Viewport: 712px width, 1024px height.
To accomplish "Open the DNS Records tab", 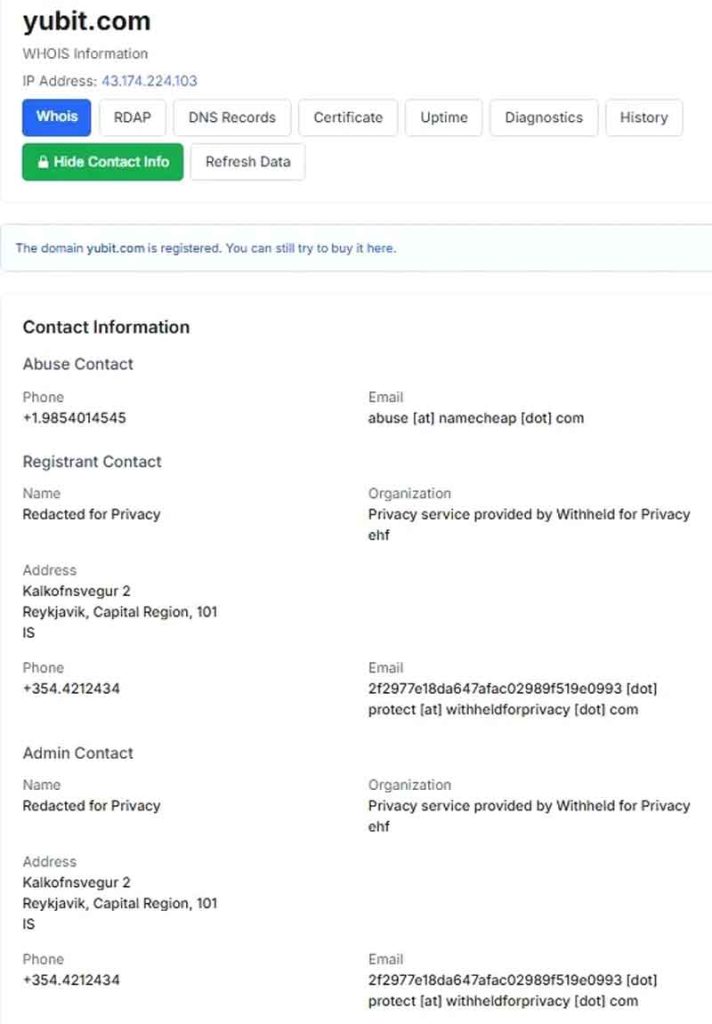I will (232, 118).
